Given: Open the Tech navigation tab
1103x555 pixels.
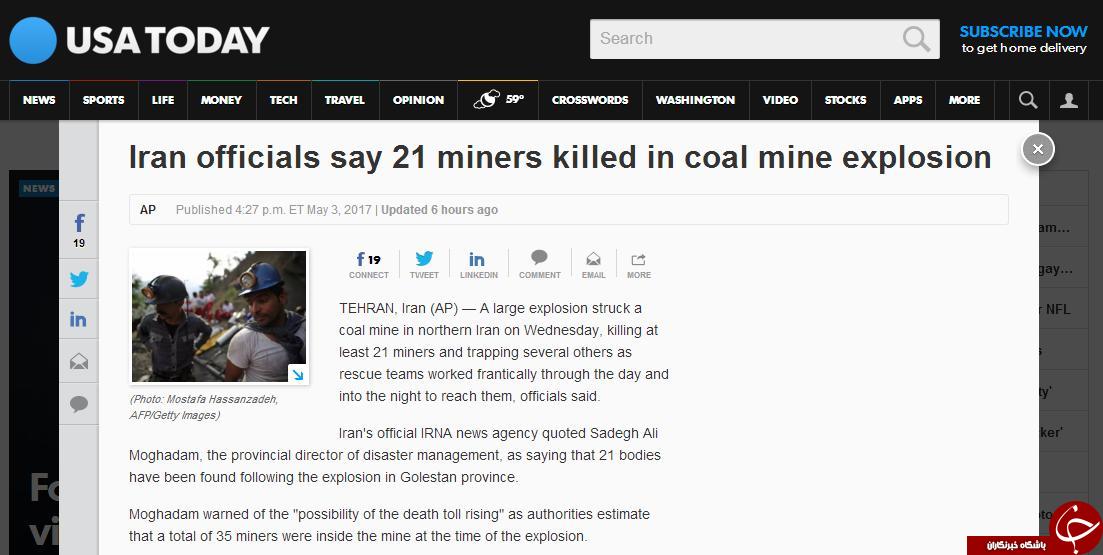Looking at the screenshot, I should [283, 100].
